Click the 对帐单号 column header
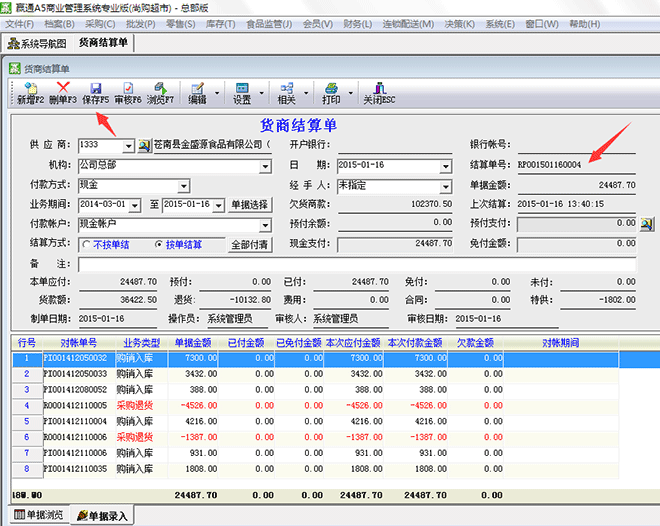The width and height of the screenshot is (660, 526). [x=79, y=343]
